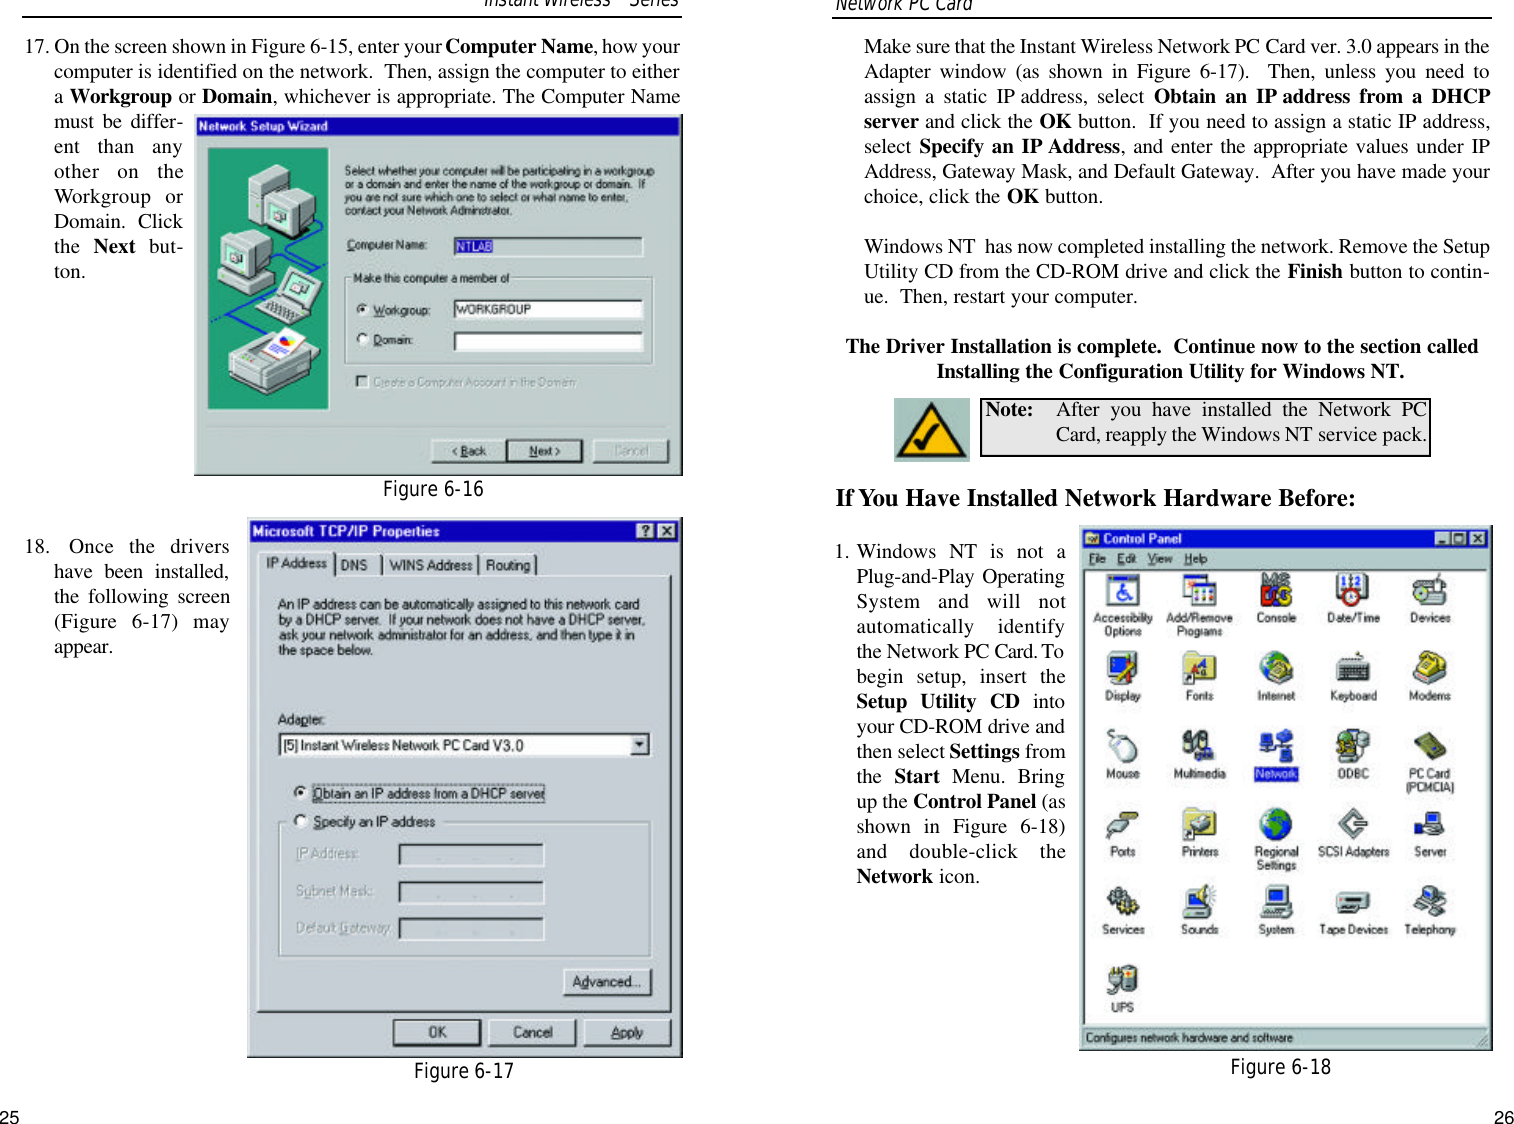Click the Workgroup name input field

click(x=548, y=309)
